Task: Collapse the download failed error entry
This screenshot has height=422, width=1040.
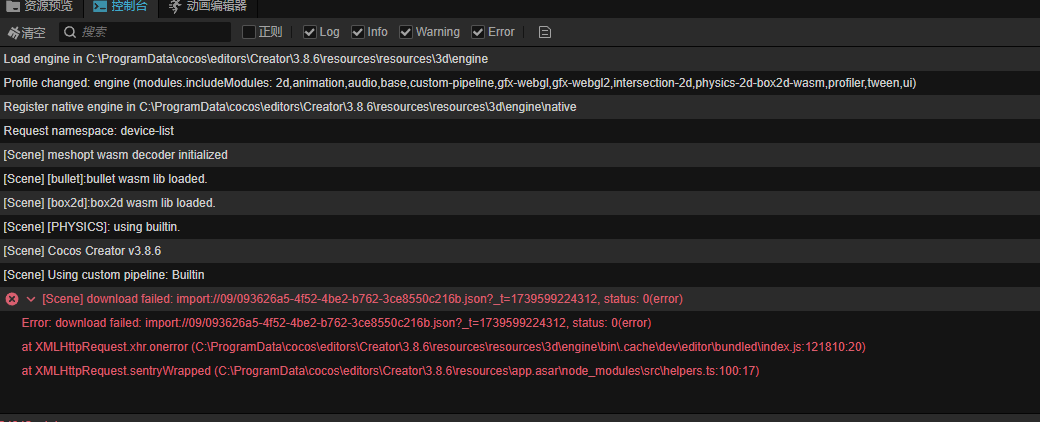Action: pos(31,299)
